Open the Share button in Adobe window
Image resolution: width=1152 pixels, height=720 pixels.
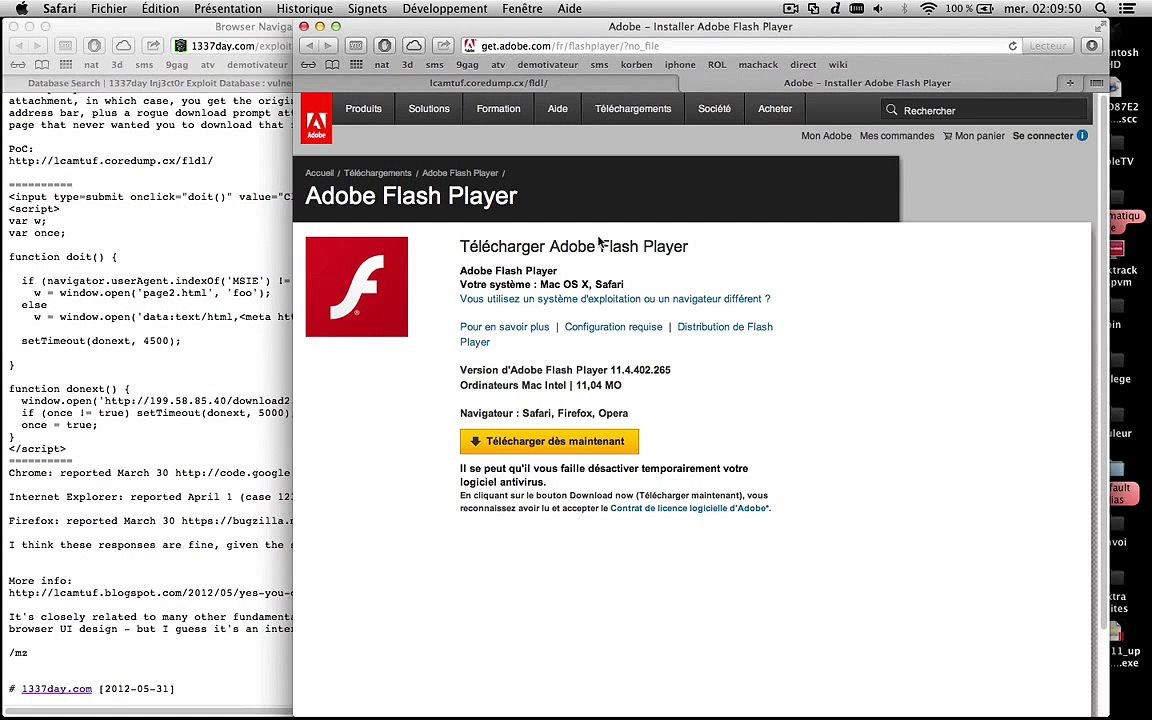coord(443,46)
